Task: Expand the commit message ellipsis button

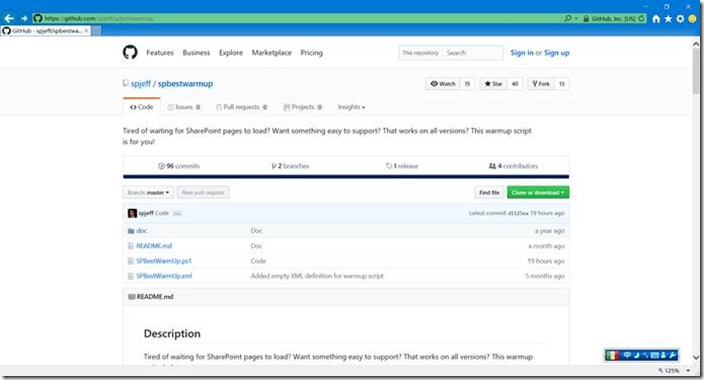Action: (x=177, y=213)
